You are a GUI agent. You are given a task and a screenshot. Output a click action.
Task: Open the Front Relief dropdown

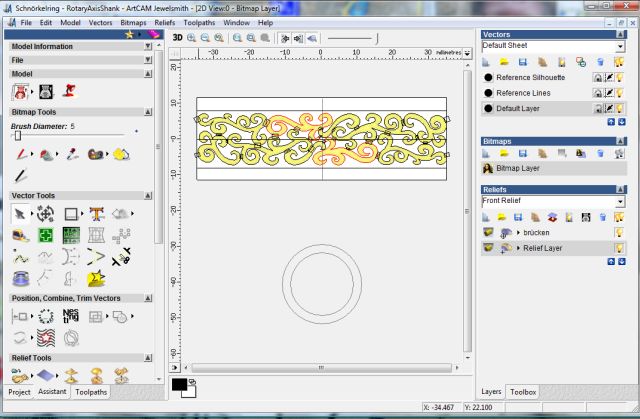pyautogui.click(x=621, y=201)
